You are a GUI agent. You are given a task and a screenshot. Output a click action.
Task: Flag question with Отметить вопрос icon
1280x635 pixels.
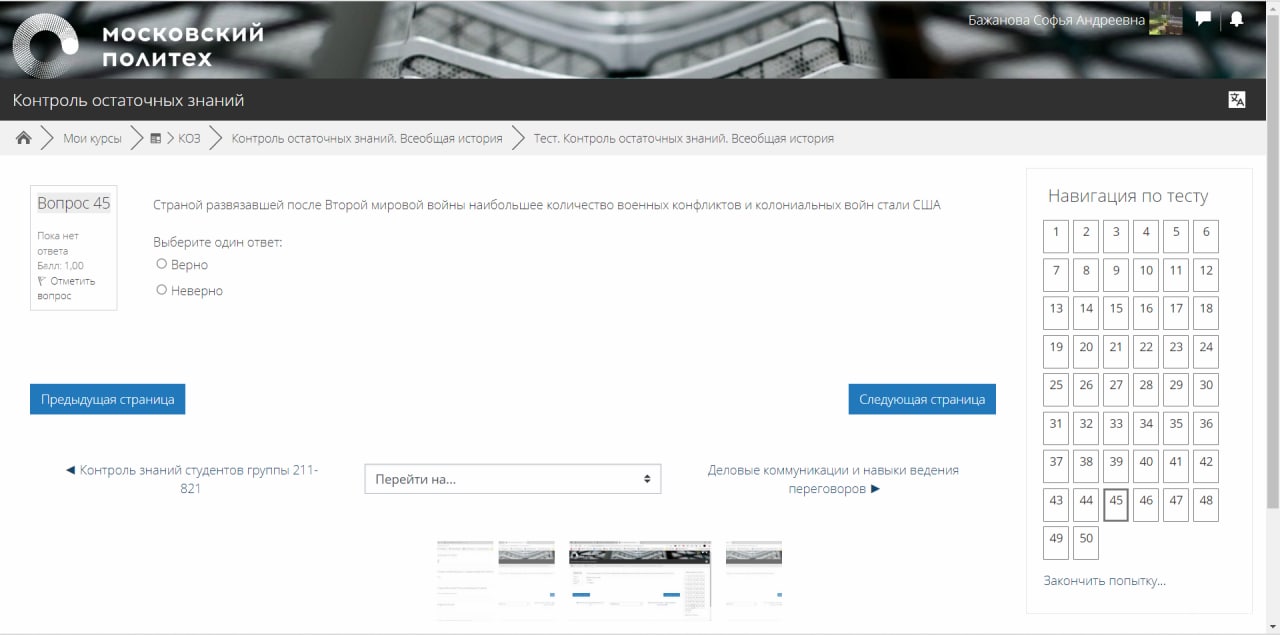click(x=42, y=281)
